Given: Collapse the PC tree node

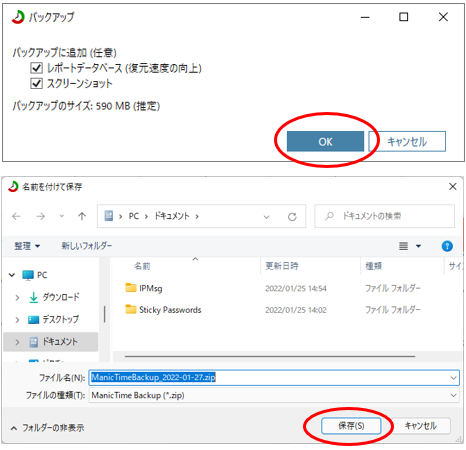Looking at the screenshot, I should 12,275.
